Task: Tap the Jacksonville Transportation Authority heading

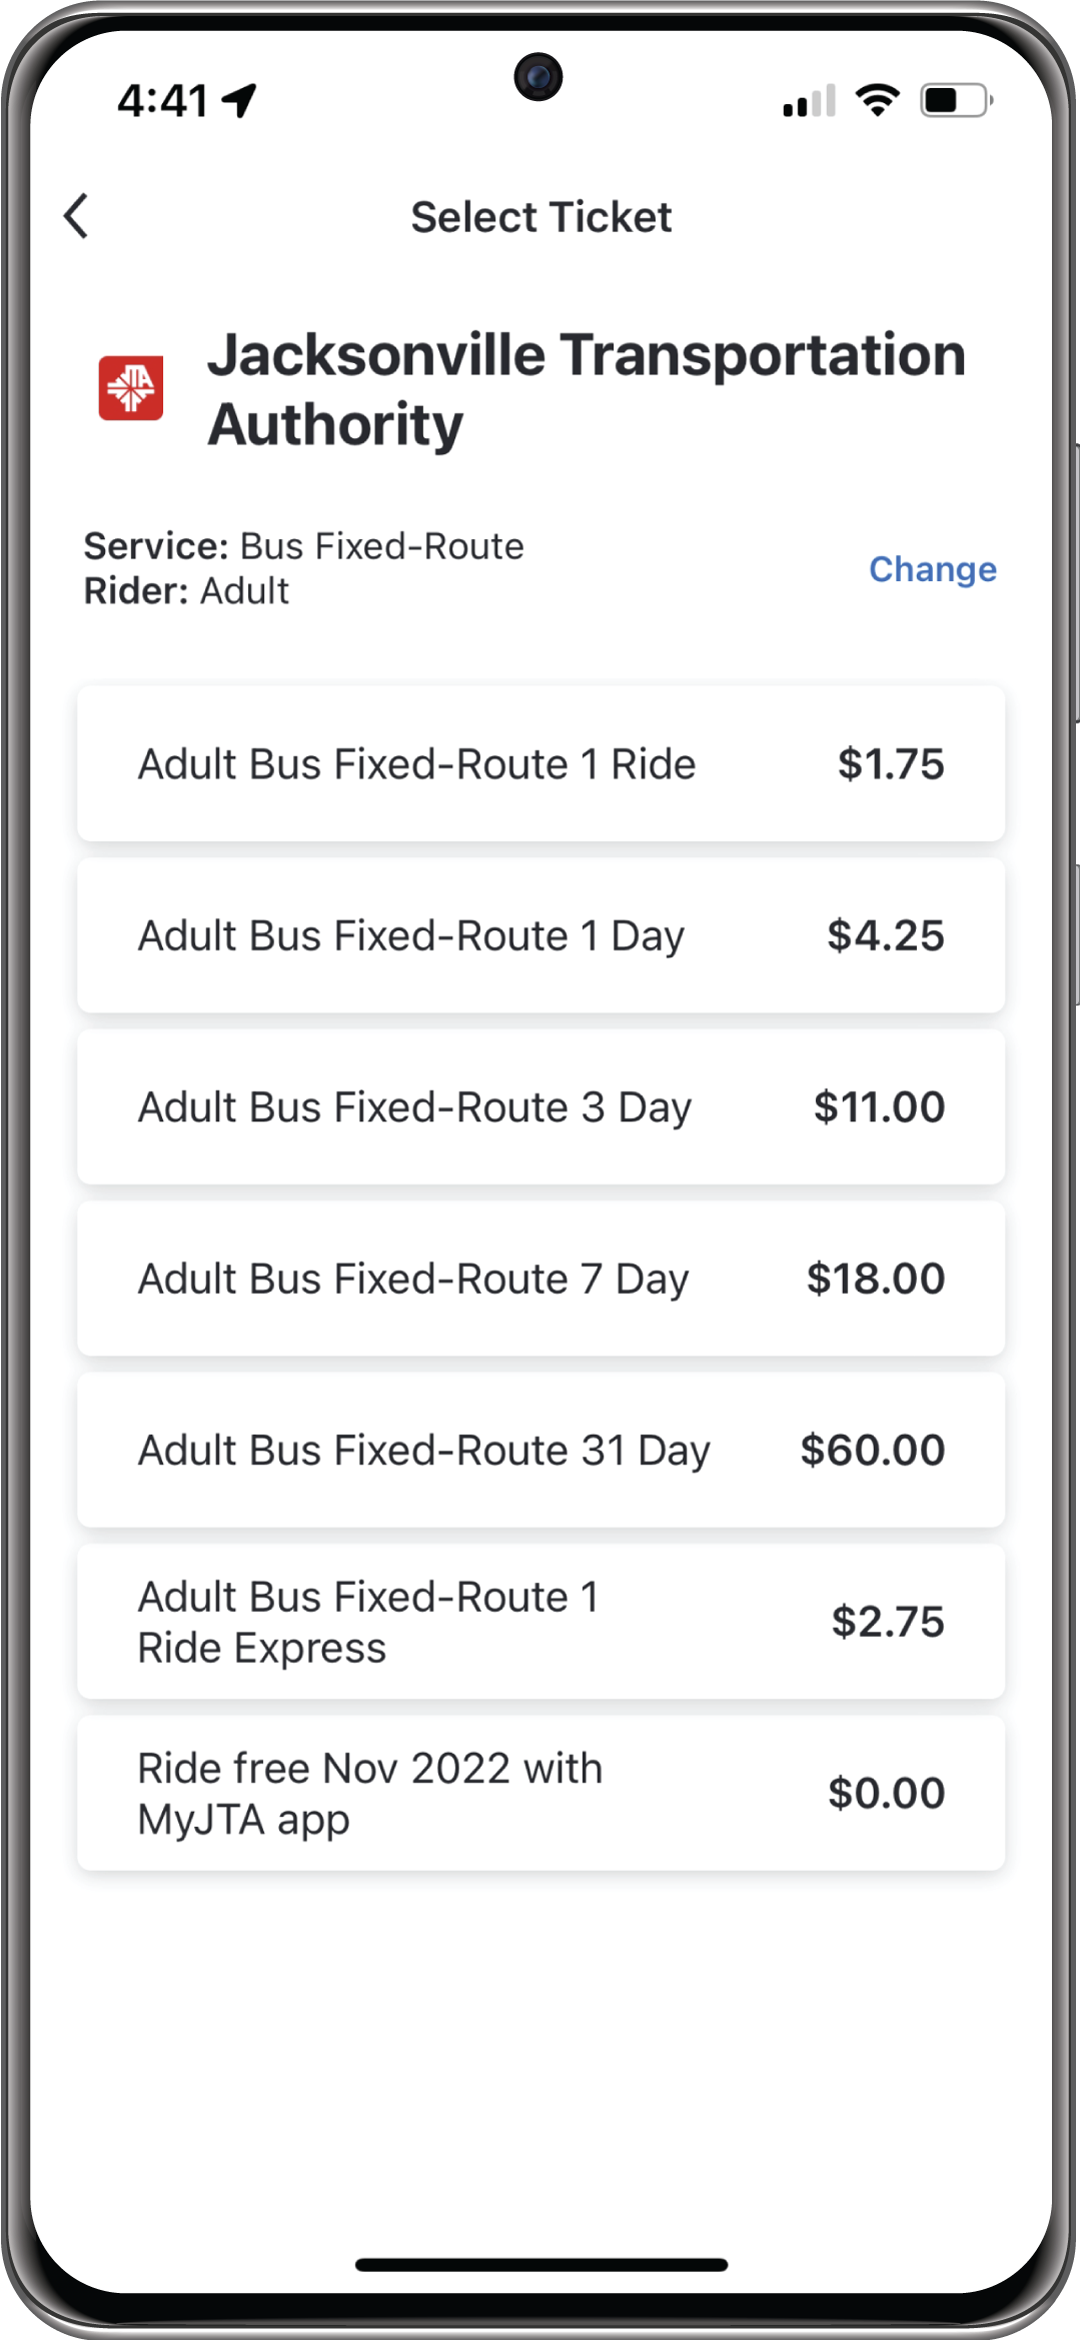Action: [x=586, y=390]
